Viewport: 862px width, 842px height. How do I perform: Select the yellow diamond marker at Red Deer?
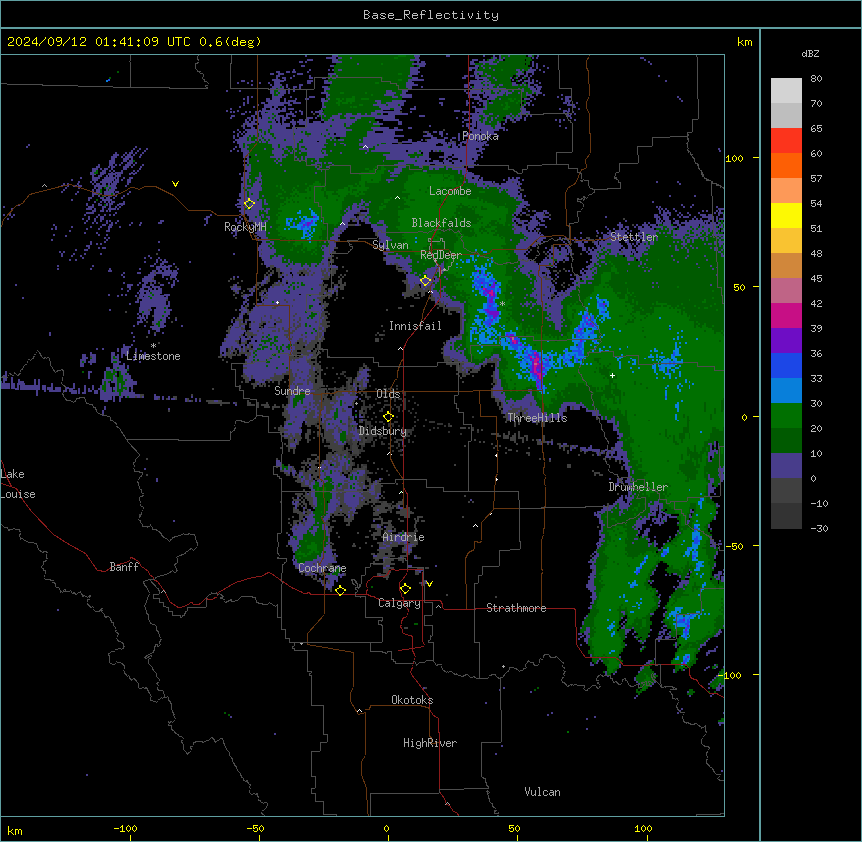(426, 281)
